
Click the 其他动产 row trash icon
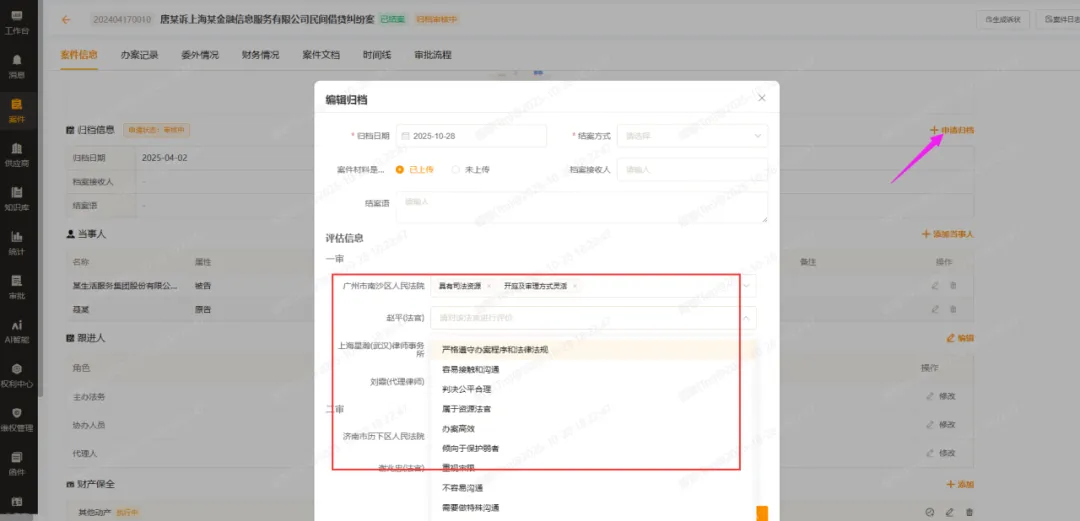[x=969, y=512]
